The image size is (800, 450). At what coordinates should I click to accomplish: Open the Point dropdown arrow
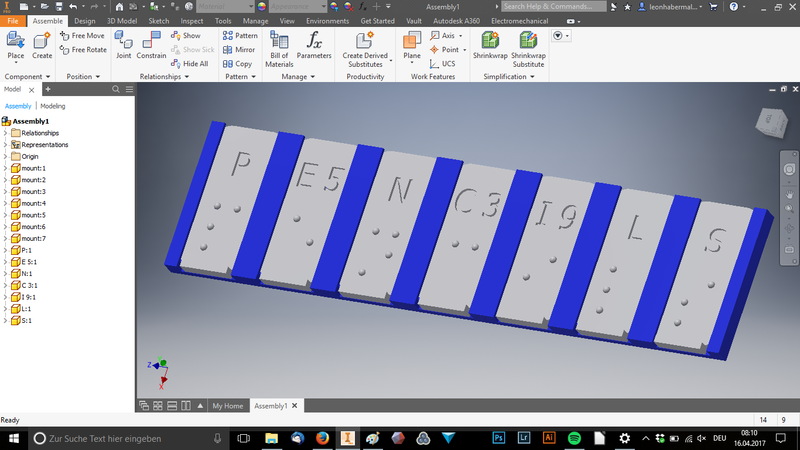[x=466, y=49]
